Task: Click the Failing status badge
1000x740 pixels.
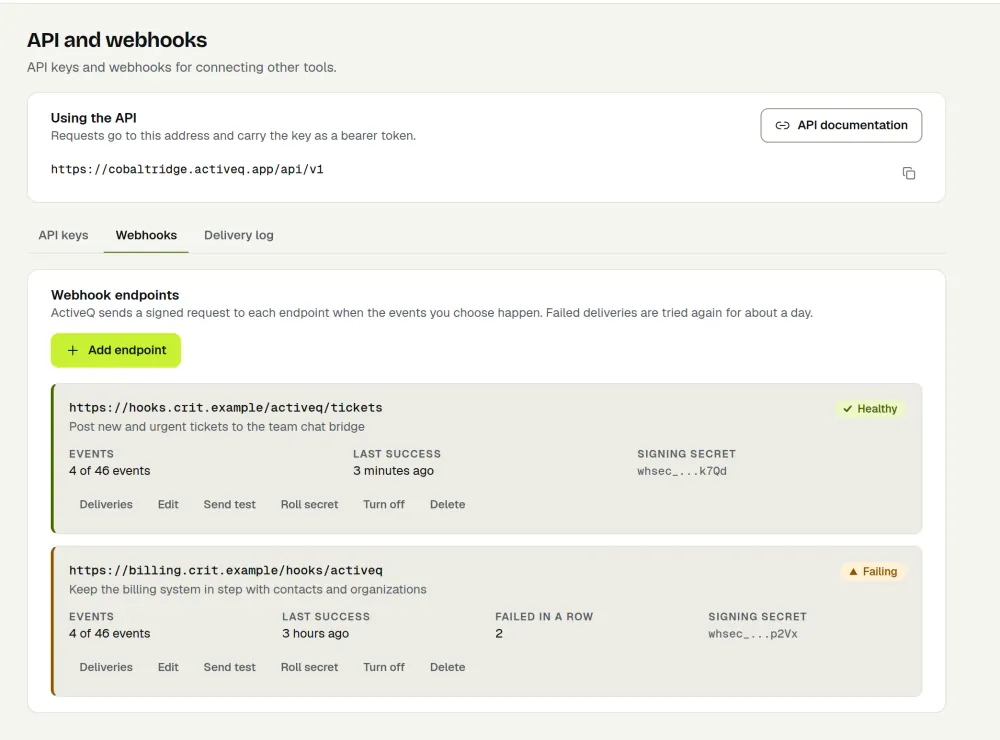Action: click(873, 572)
